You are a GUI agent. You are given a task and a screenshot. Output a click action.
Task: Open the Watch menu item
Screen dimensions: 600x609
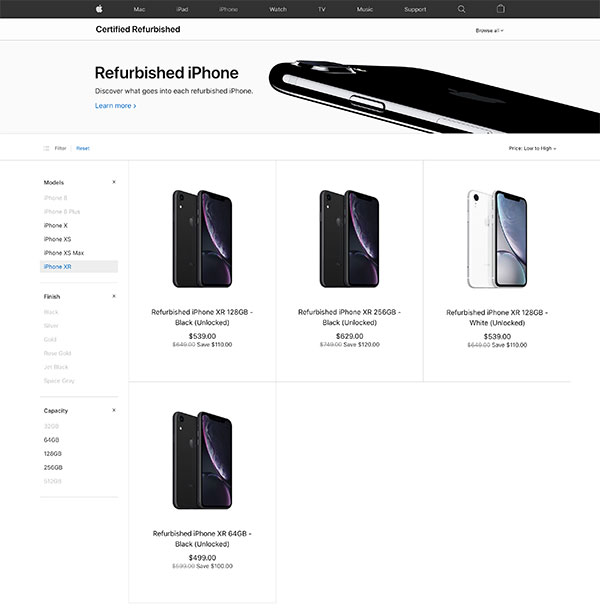[278, 9]
